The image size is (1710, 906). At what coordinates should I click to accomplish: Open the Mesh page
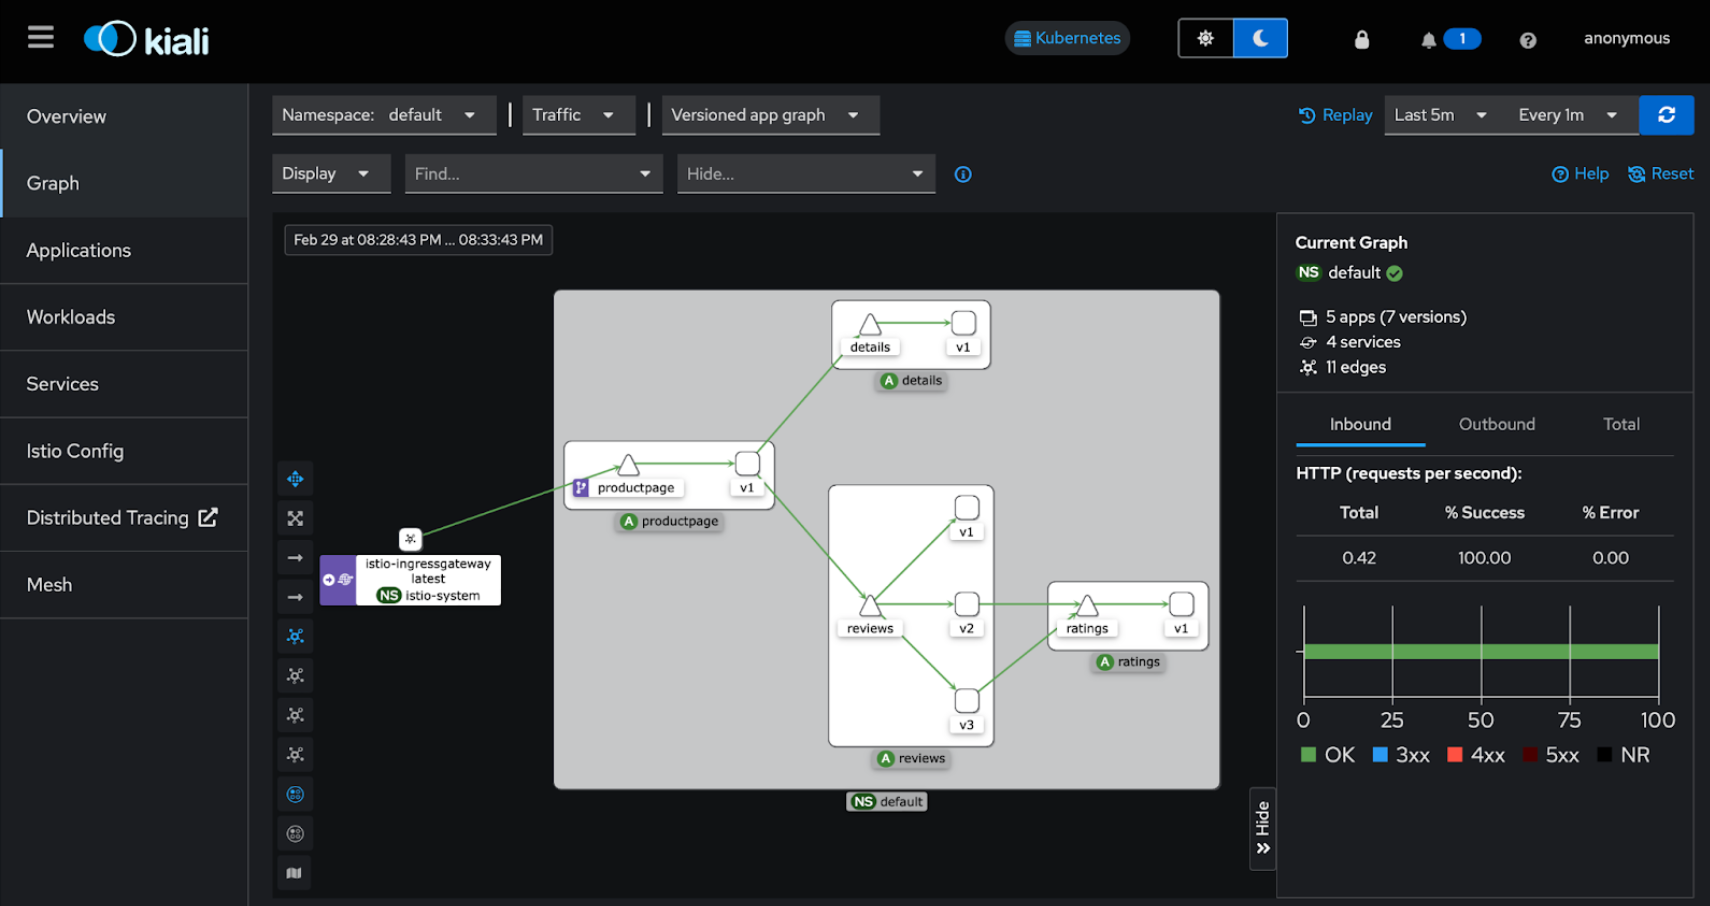(124, 585)
